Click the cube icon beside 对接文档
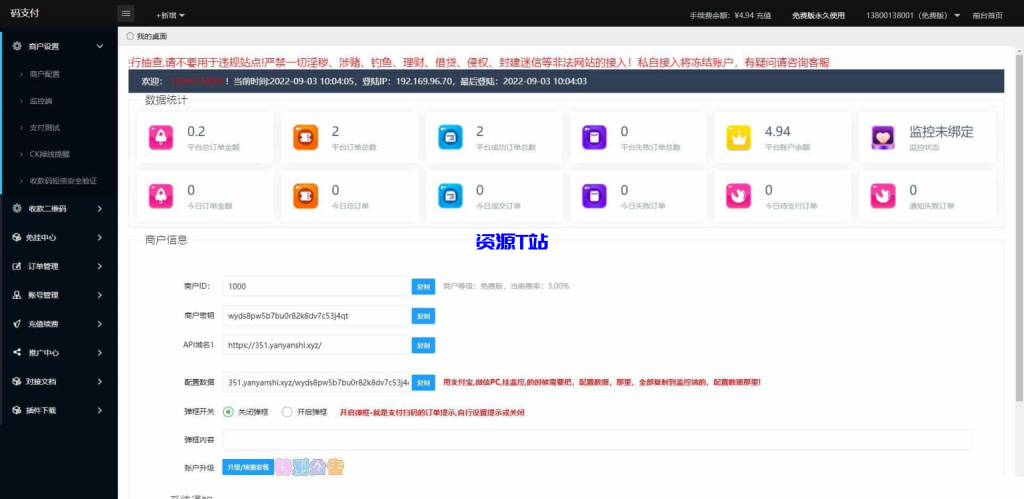Image resolution: width=1024 pixels, height=499 pixels. (x=18, y=381)
